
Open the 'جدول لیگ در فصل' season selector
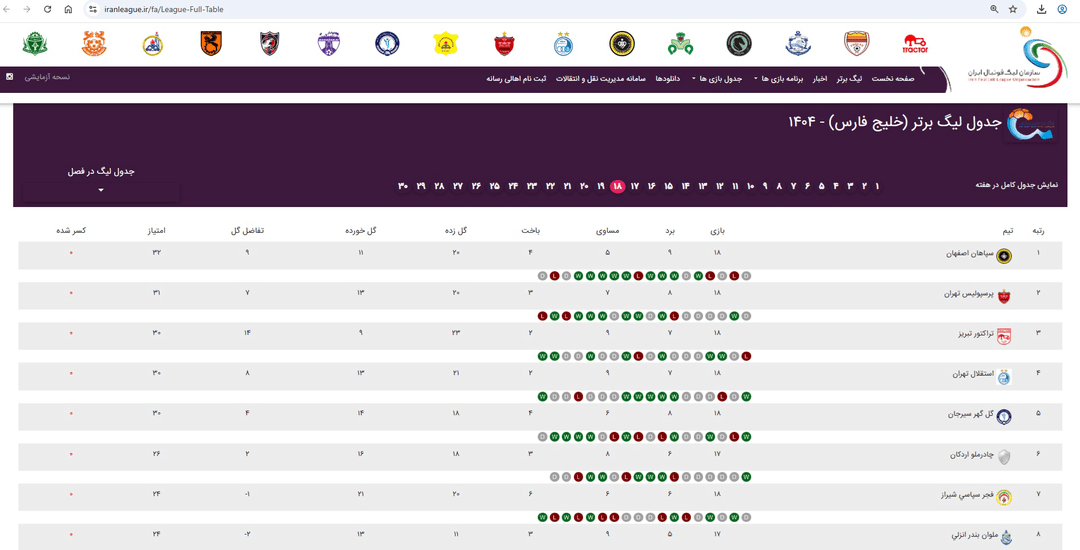pyautogui.click(x=101, y=189)
